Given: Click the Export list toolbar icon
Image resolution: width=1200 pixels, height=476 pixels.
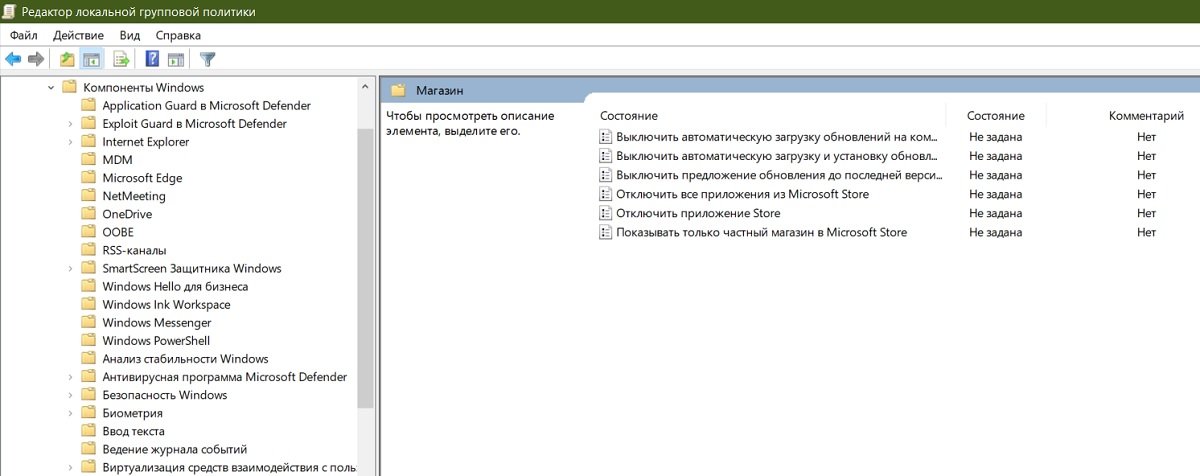Looking at the screenshot, I should point(121,59).
